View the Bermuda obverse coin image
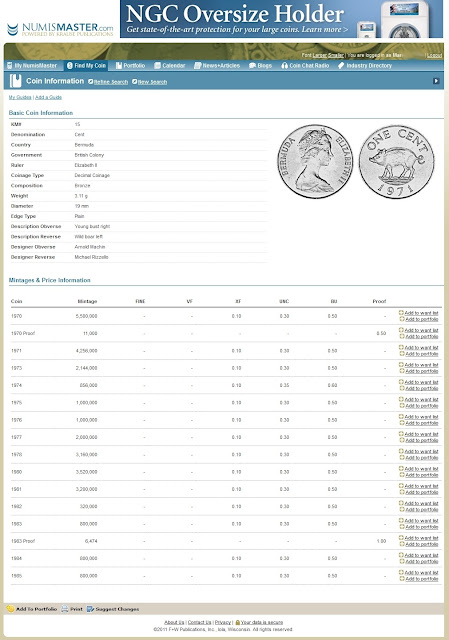Screen dimensions: 449x640 tap(315, 161)
